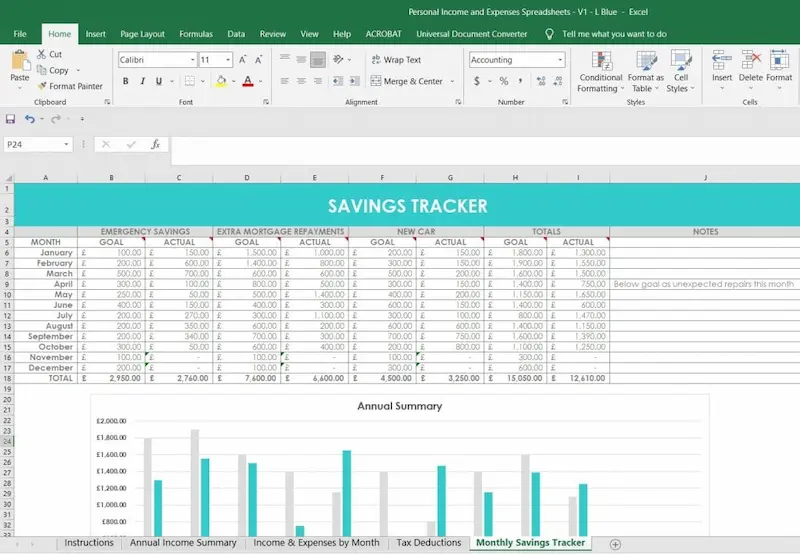Viewport: 800px width, 554px height.
Task: Increase font size with the larger A
Action: (243, 60)
